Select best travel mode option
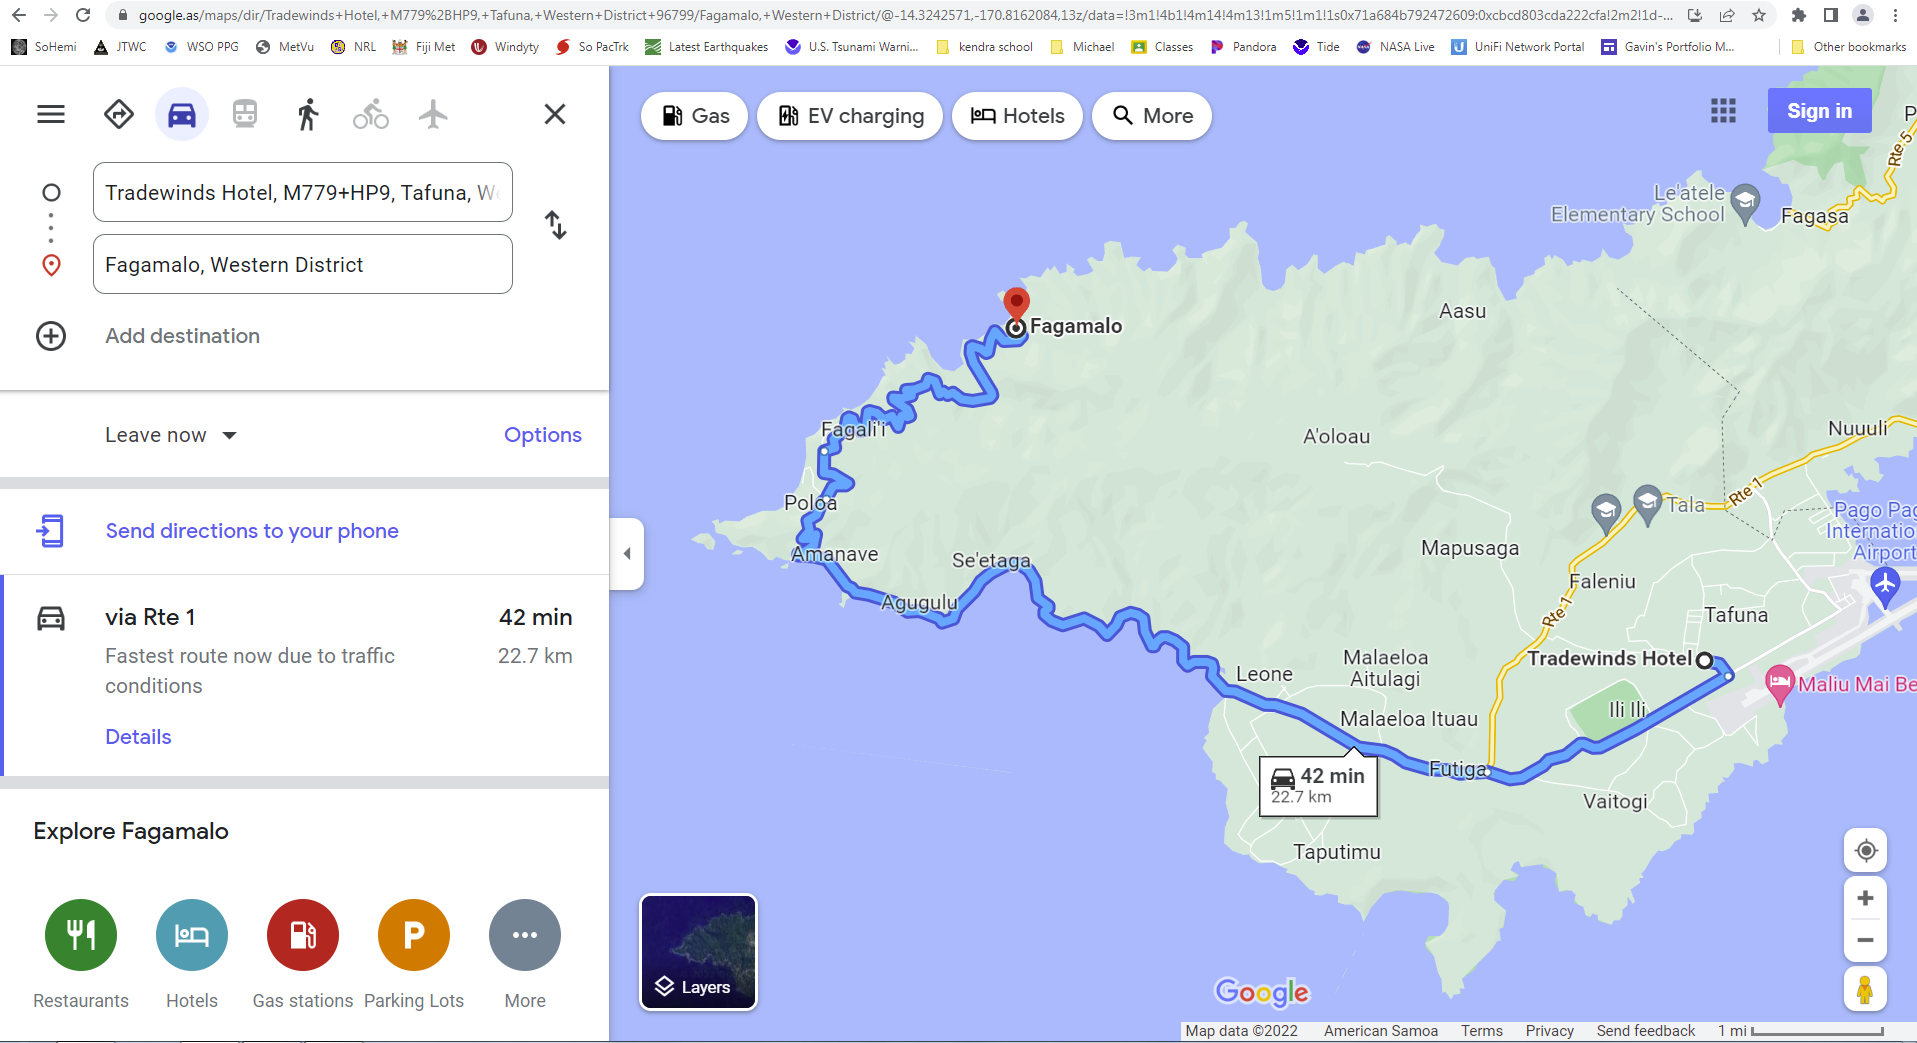The width and height of the screenshot is (1917, 1043). point(119,115)
